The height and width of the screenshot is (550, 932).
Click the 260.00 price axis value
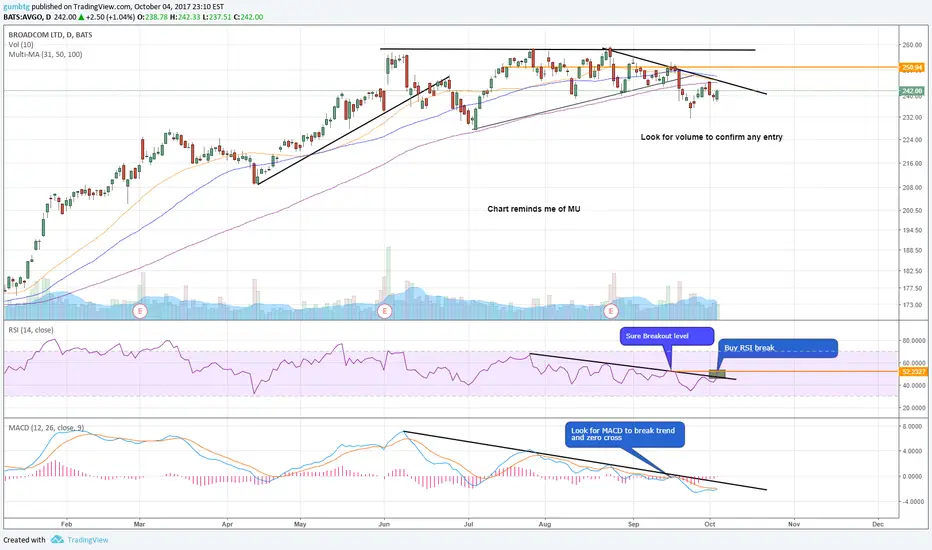[x=912, y=45]
